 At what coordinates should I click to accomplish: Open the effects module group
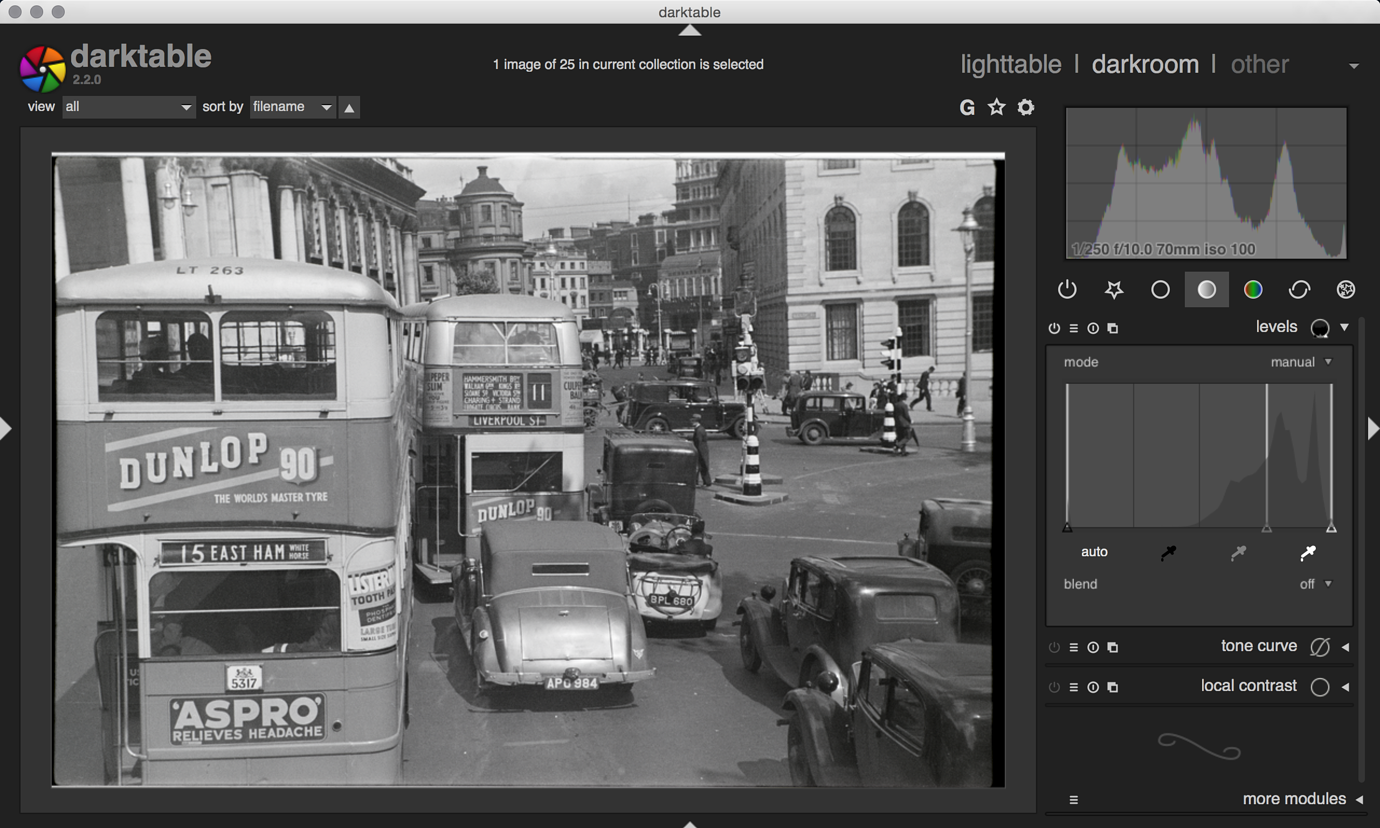pos(1346,290)
